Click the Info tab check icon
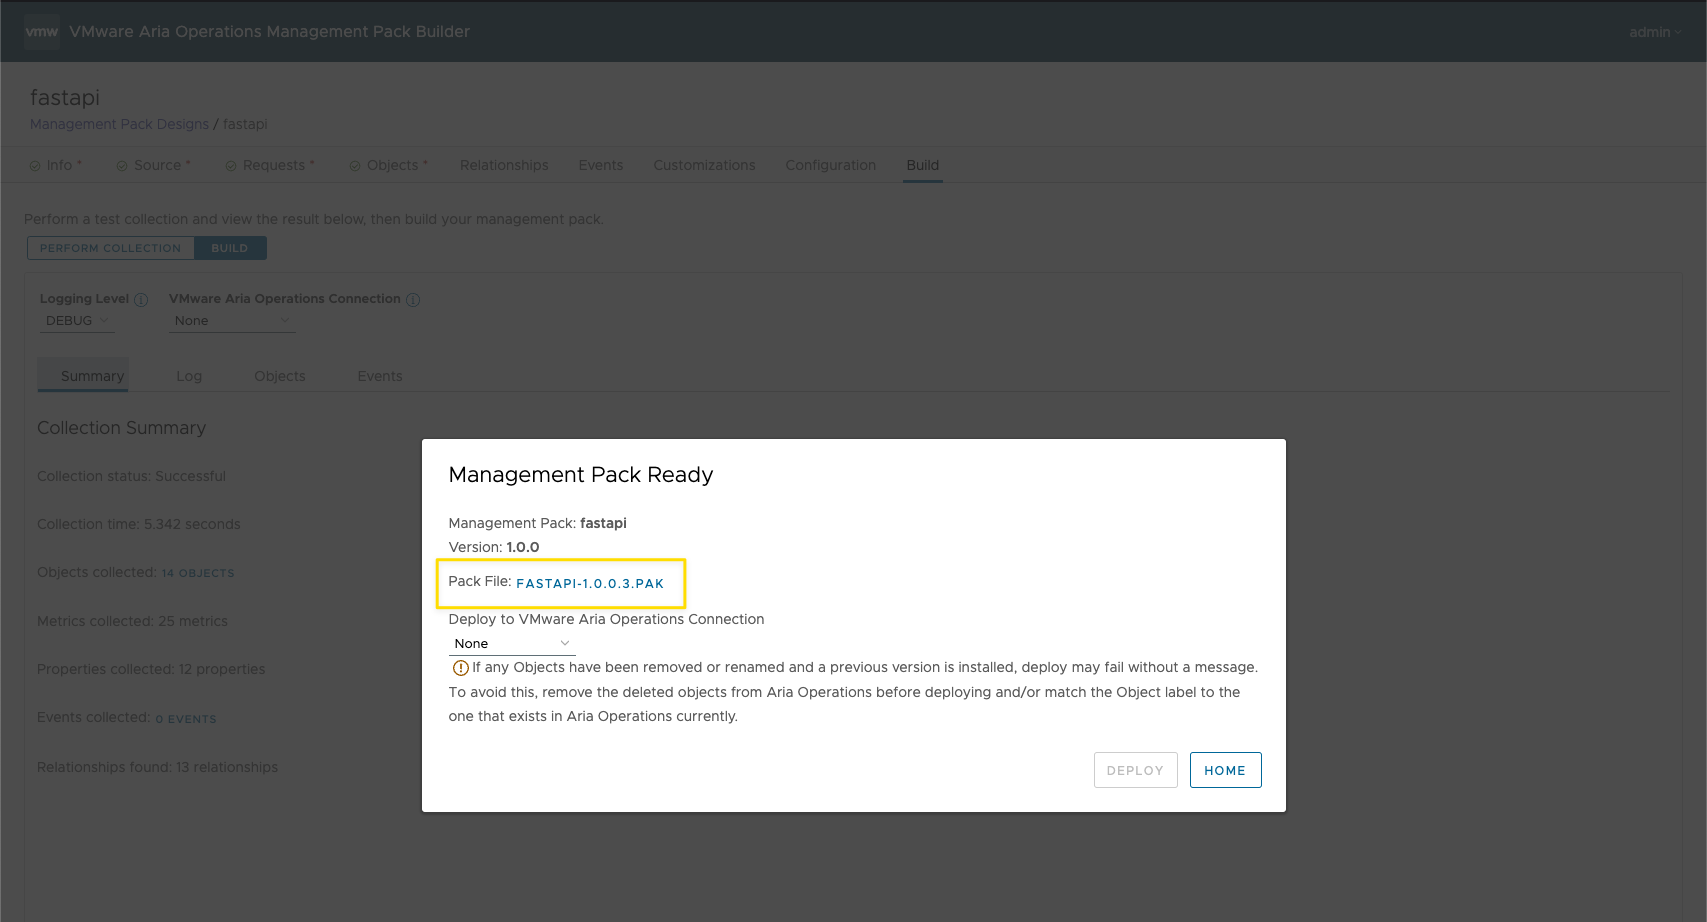Image resolution: width=1707 pixels, height=922 pixels. tap(35, 166)
